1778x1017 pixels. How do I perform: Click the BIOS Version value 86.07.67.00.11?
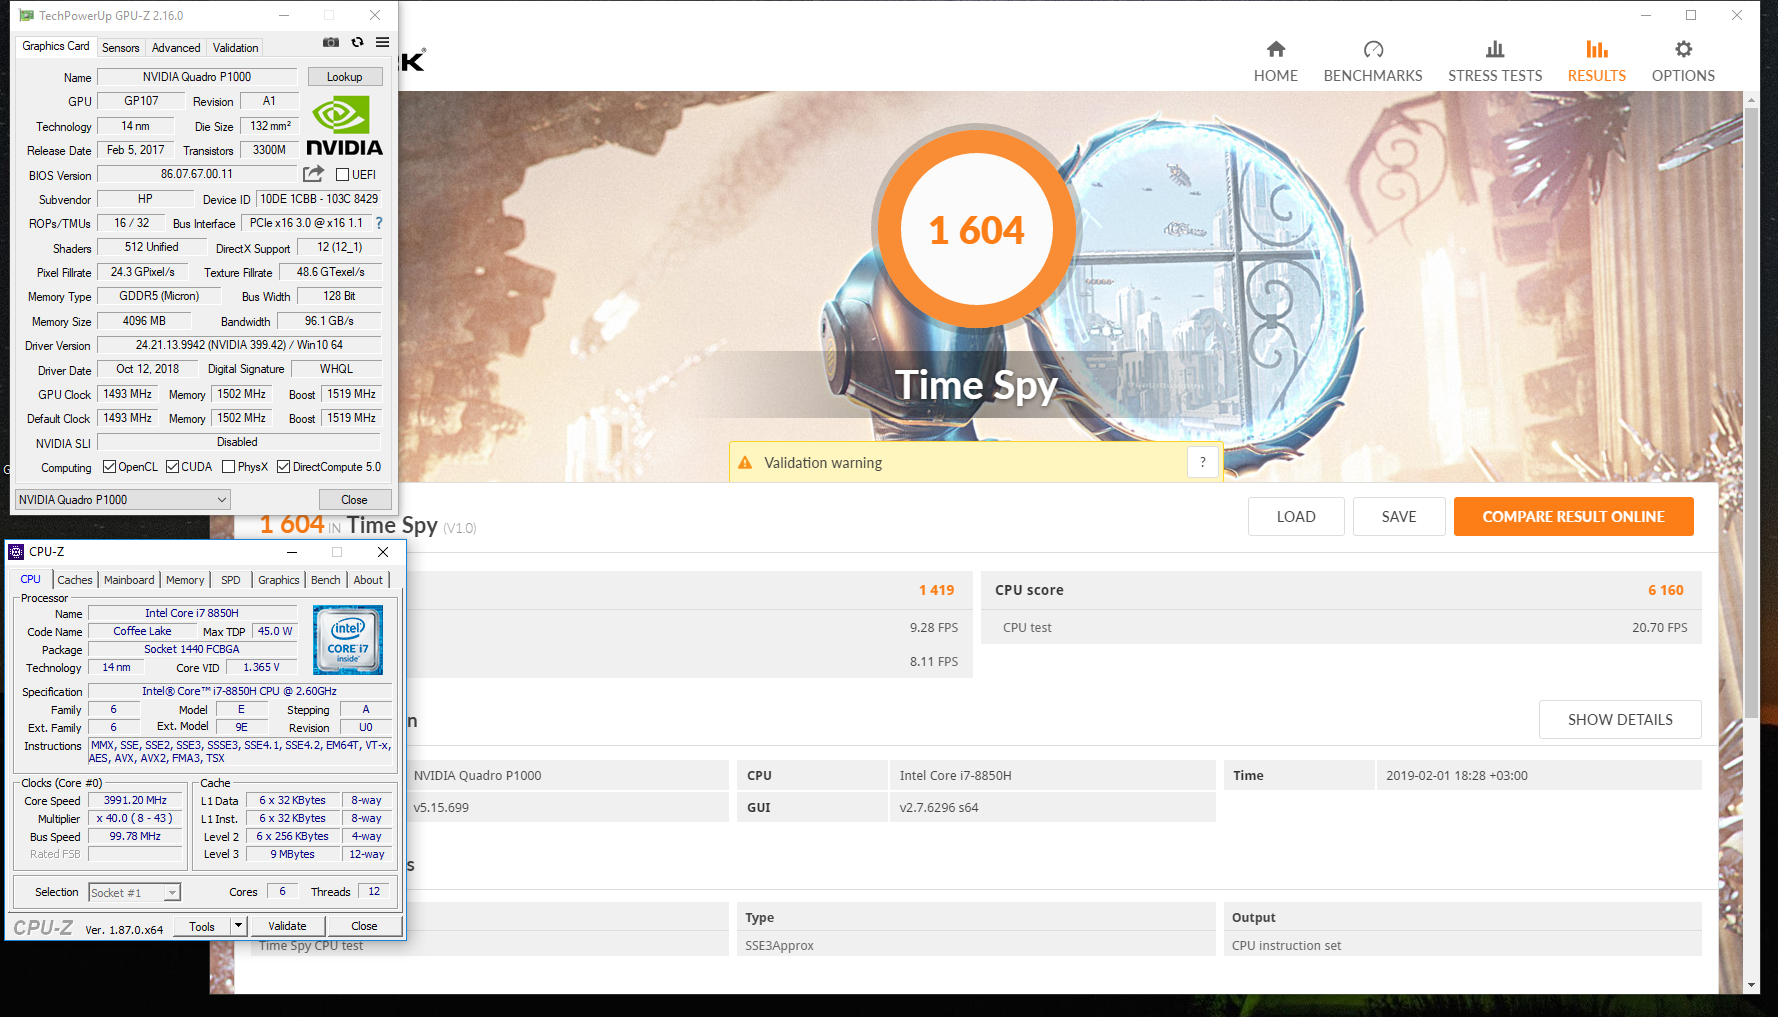click(x=197, y=174)
